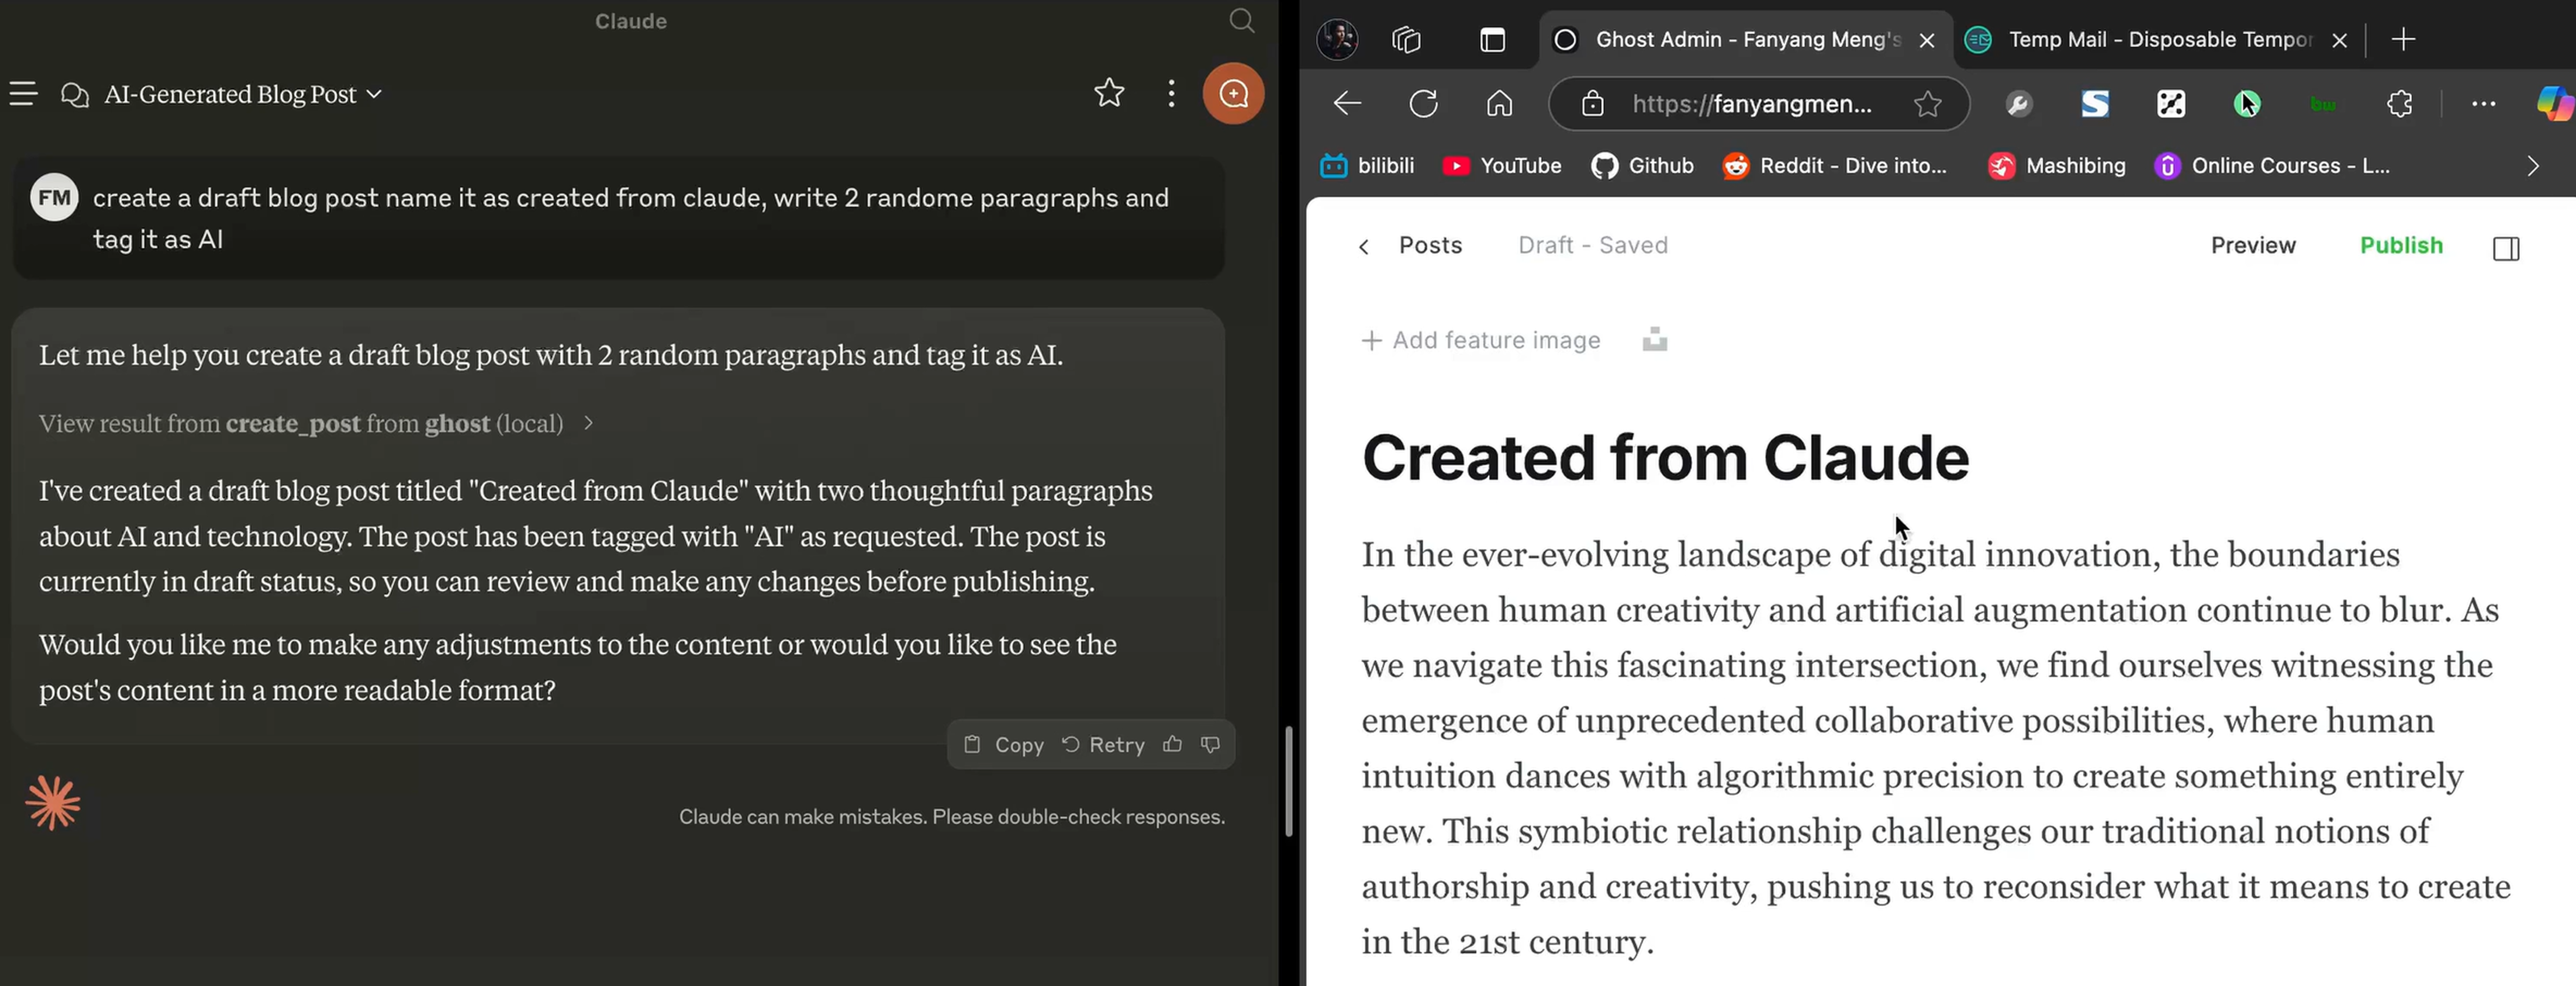This screenshot has width=2576, height=986.
Task: Close the Temp Mail tab
Action: 2339,40
